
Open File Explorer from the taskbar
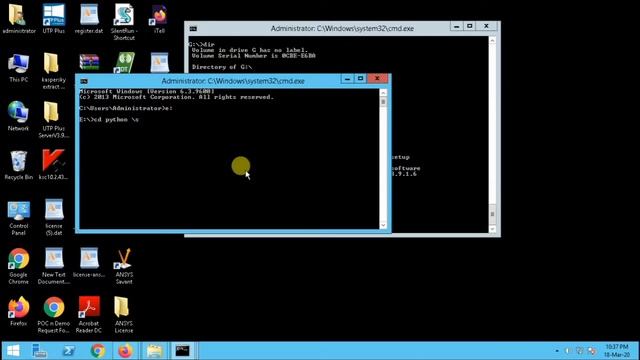tap(154, 351)
